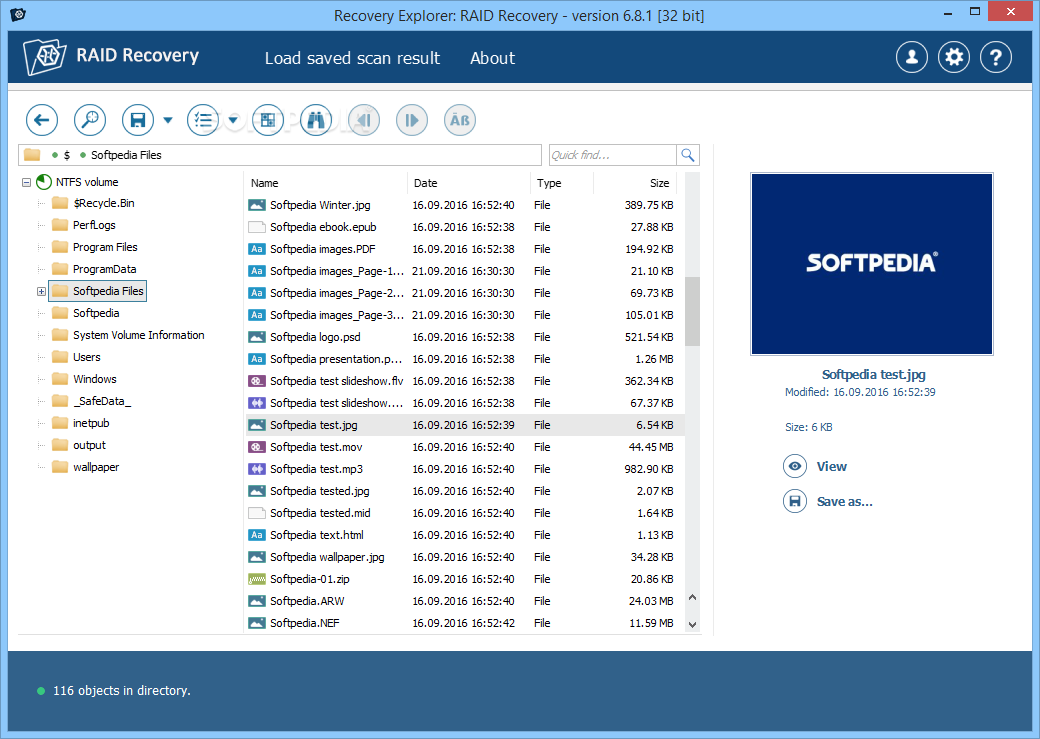Viewport: 1040px width, 739px height.
Task: Select Softpedia test.mp3 file
Action: [464, 469]
